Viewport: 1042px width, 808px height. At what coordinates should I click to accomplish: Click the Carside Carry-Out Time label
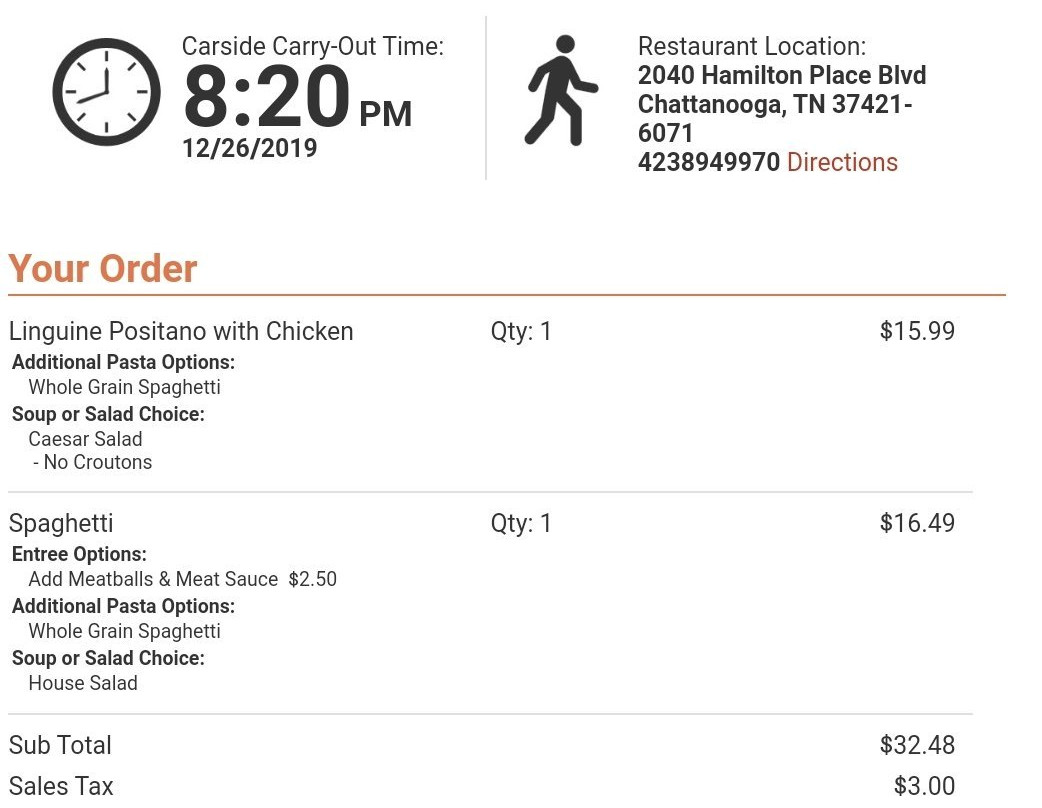[x=313, y=46]
